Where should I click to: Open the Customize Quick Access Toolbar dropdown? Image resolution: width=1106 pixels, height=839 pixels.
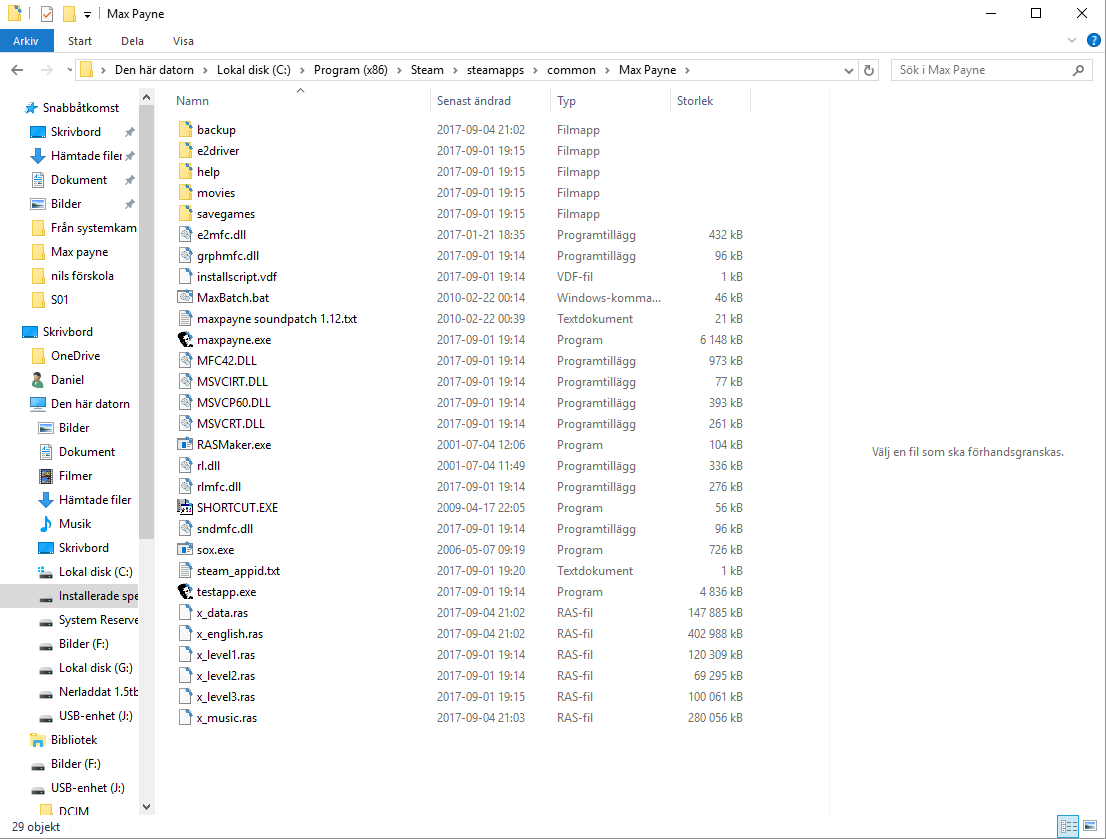click(87, 14)
